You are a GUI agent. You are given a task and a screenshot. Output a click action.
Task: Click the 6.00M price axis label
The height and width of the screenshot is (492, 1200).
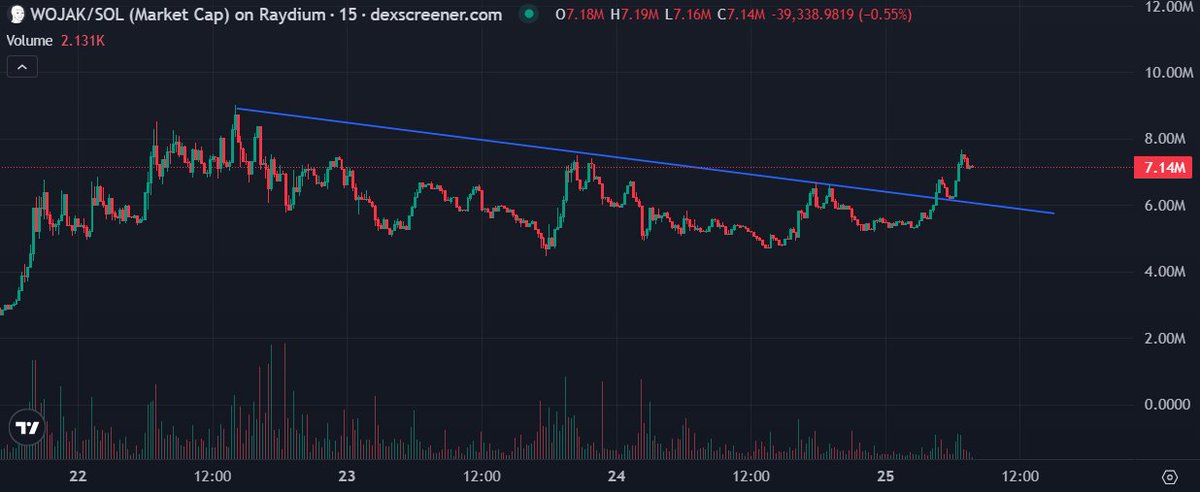(1164, 206)
